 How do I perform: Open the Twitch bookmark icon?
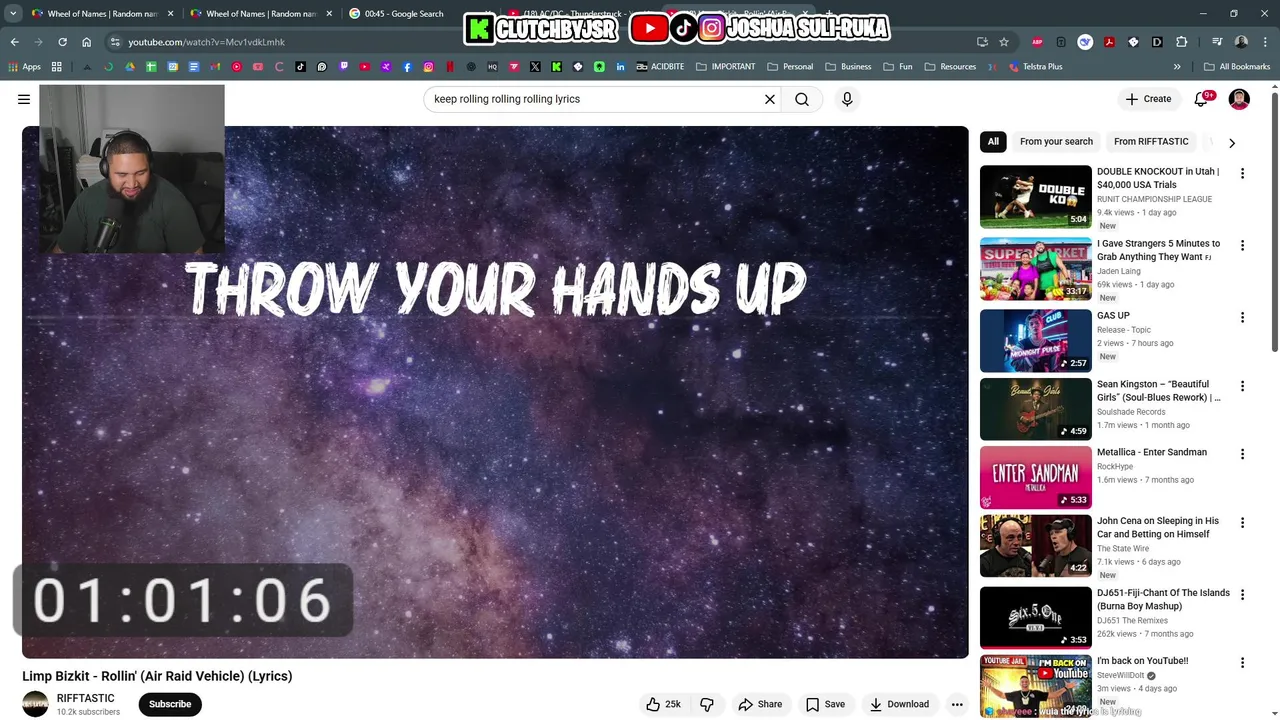point(343,67)
